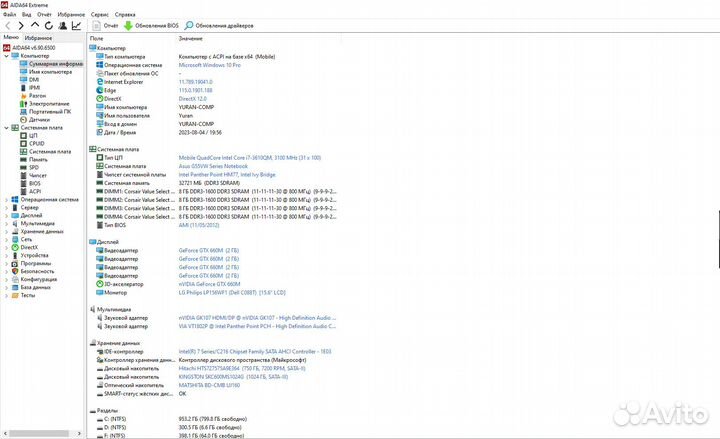
Task: Open the Сервис menu
Action: [x=100, y=15]
